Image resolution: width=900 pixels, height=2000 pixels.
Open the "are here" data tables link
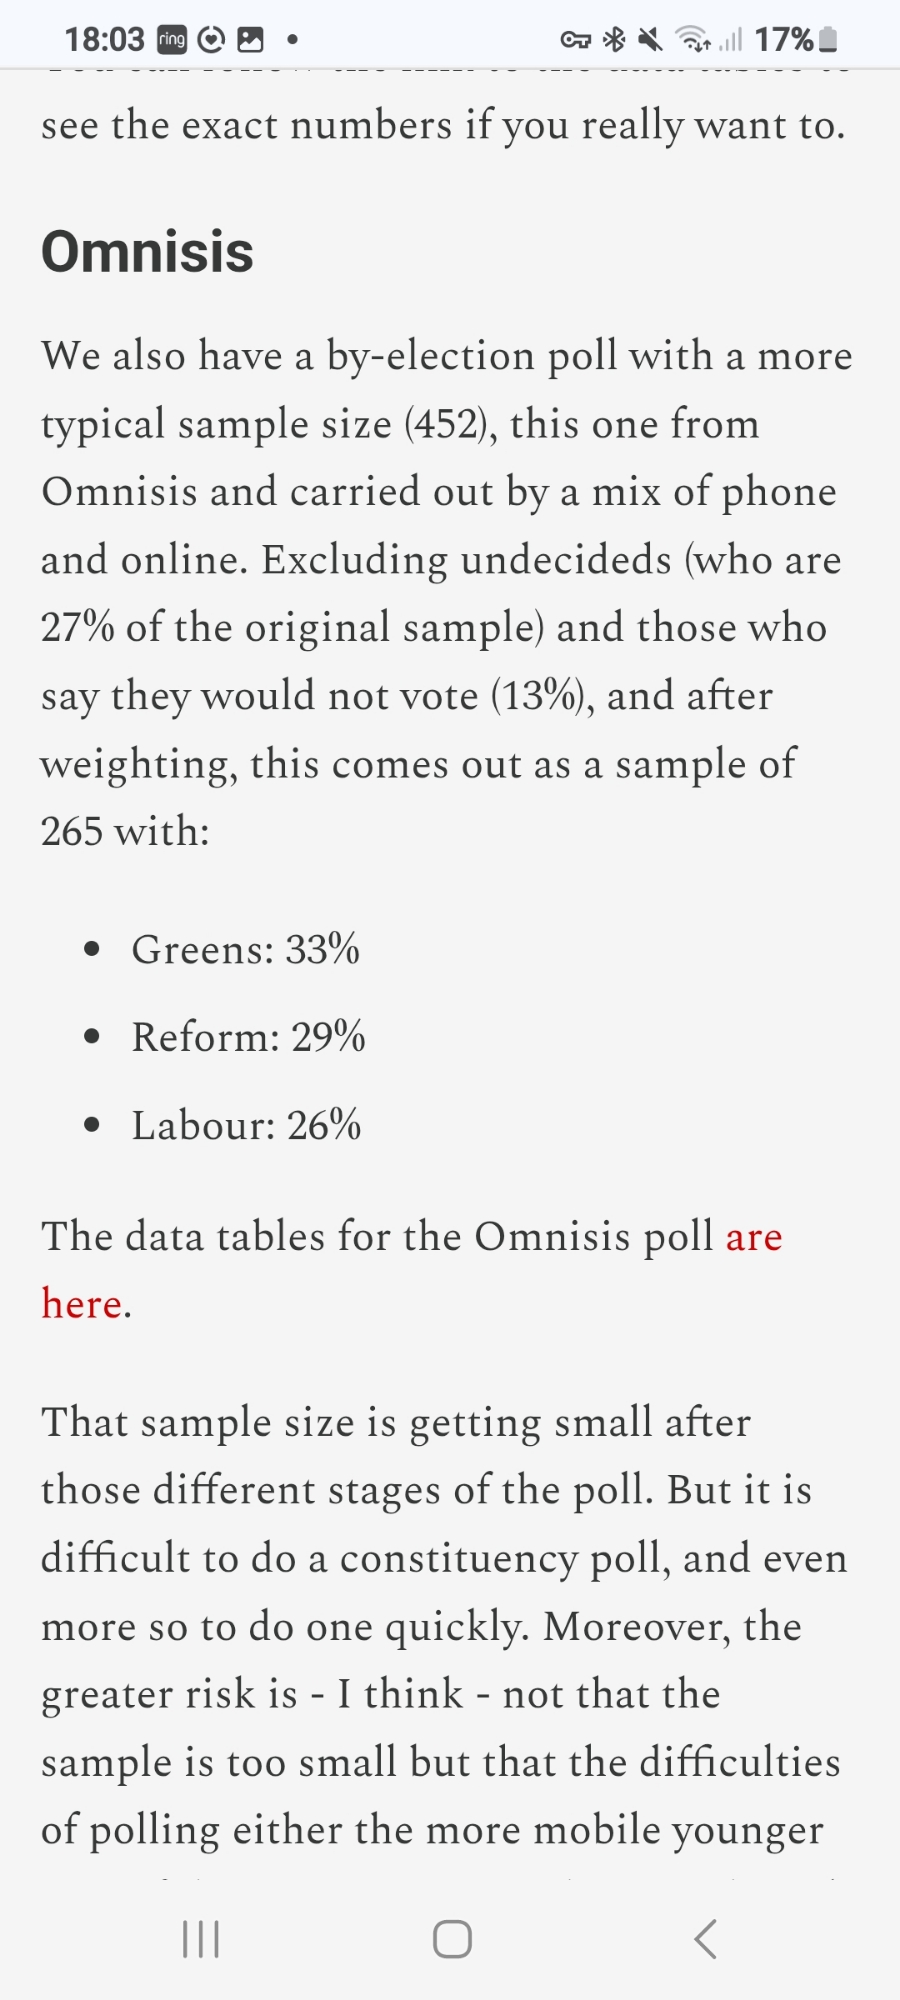tap(754, 1238)
